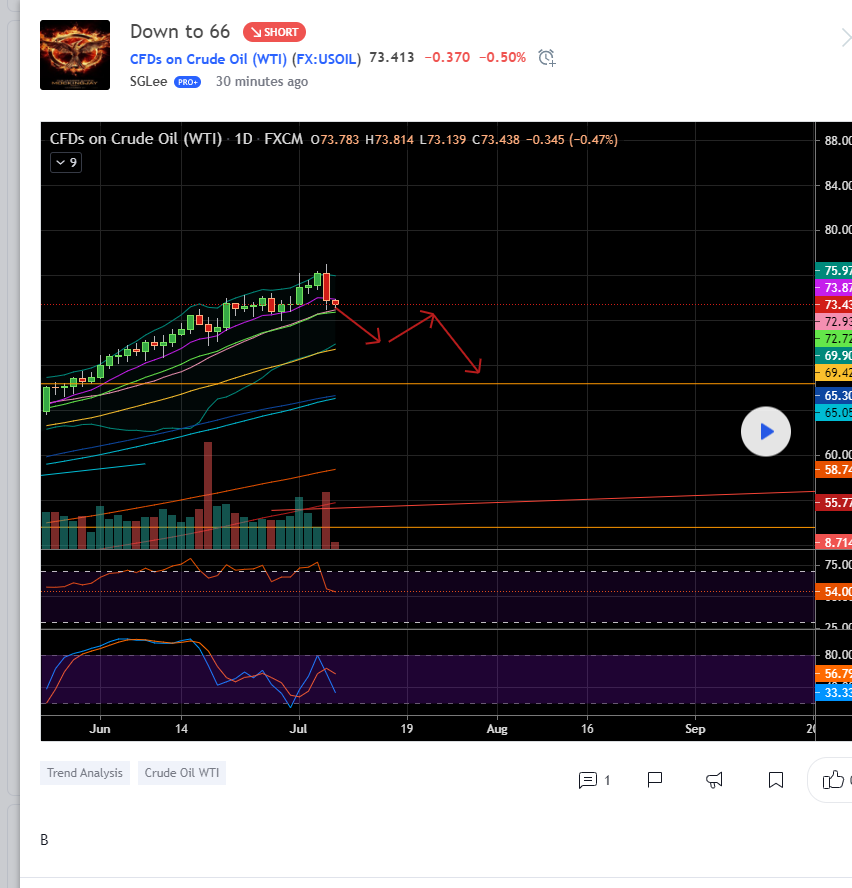This screenshot has width=852, height=888.
Task: Click the flag report icon
Action: [x=655, y=780]
